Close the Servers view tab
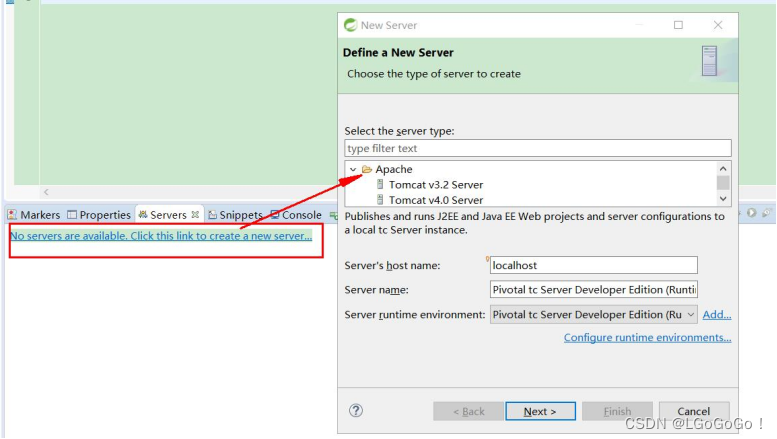Image resolution: width=777 pixels, height=439 pixels. pyautogui.click(x=195, y=215)
